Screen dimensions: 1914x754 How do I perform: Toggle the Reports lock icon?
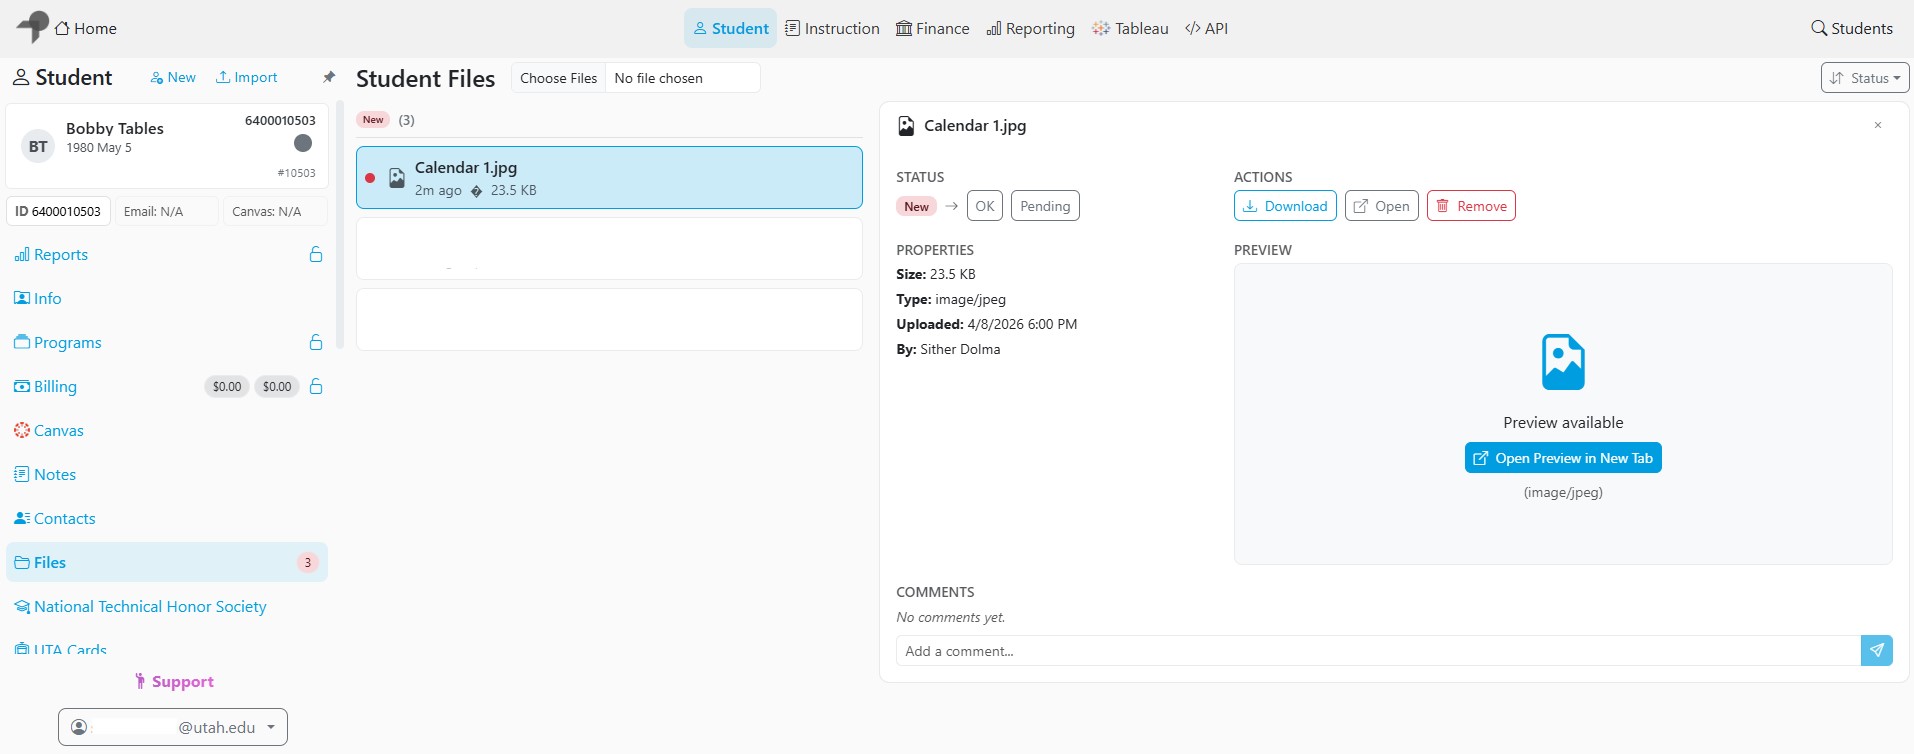316,254
